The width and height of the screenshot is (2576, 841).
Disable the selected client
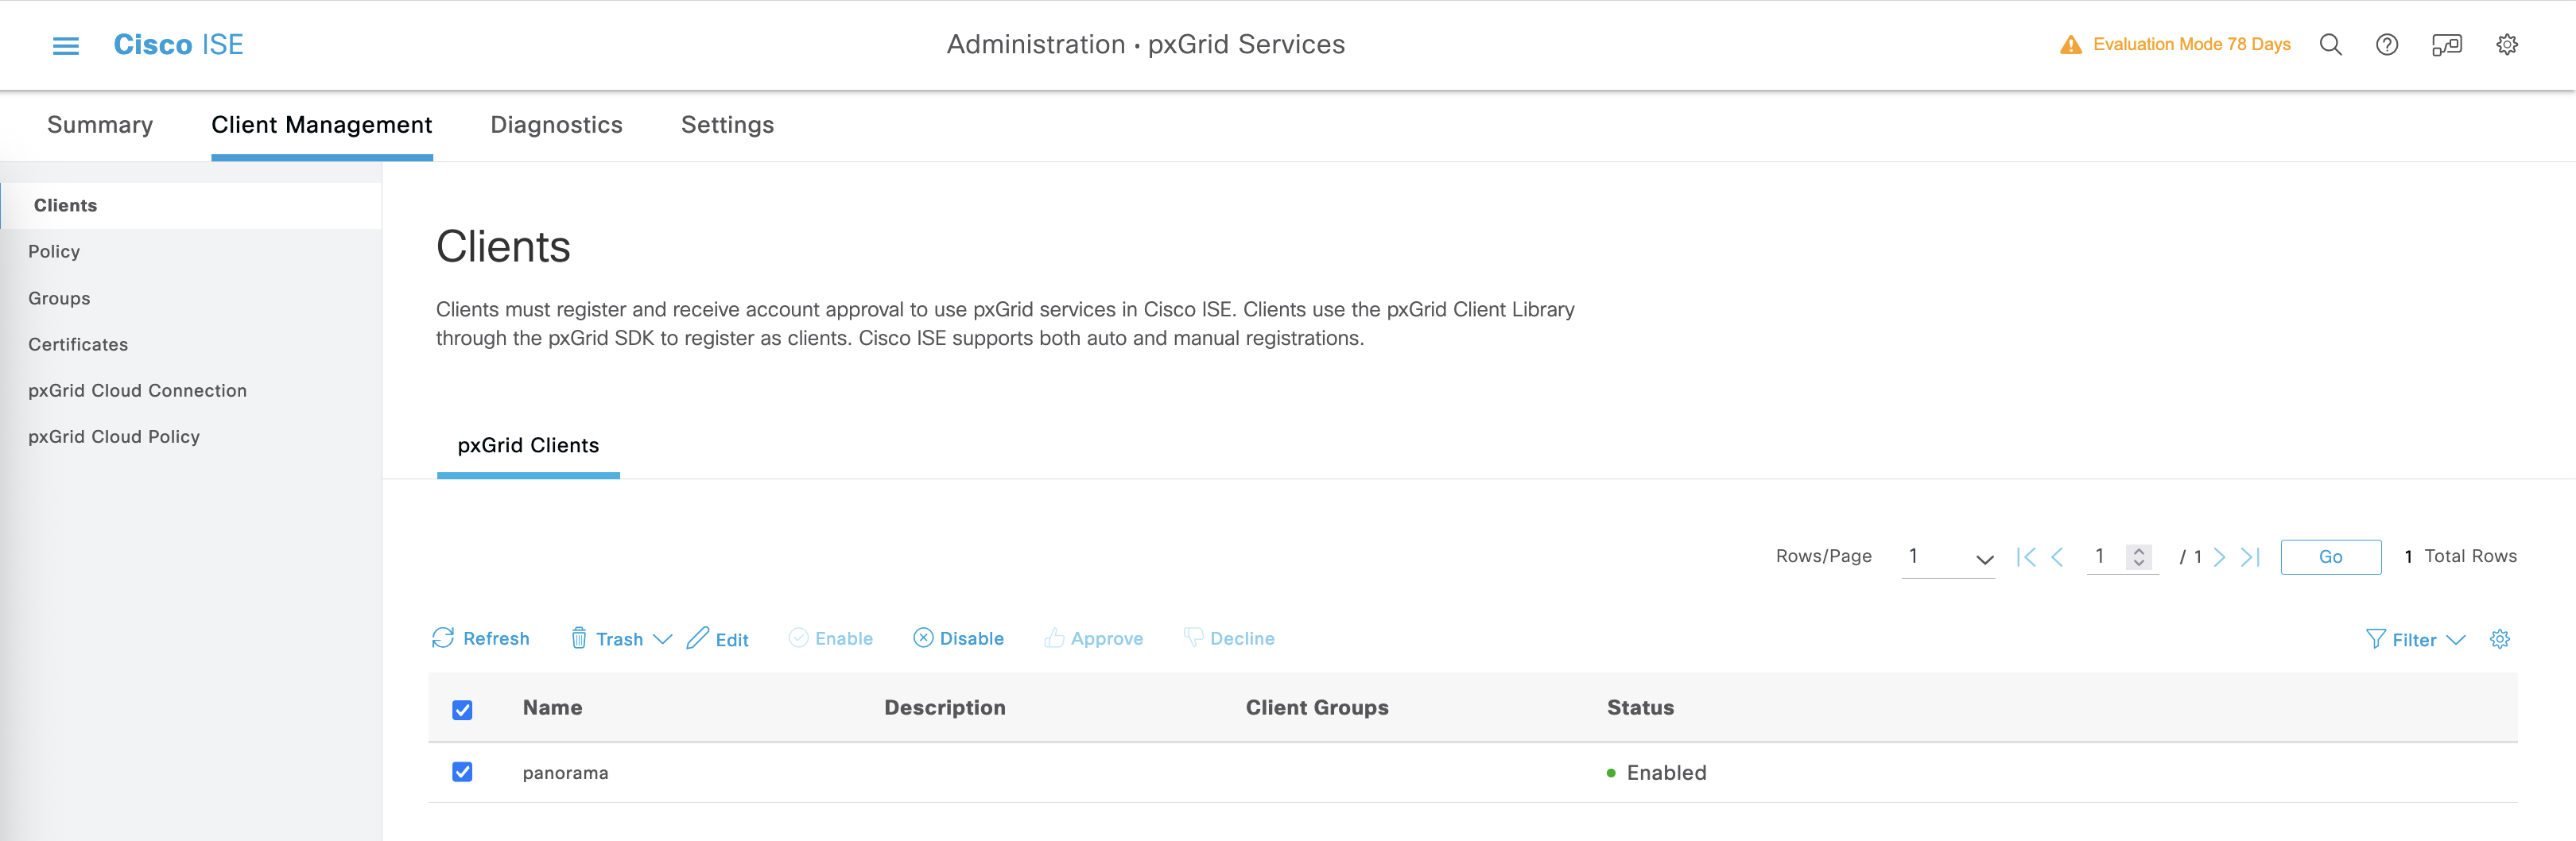click(x=958, y=638)
